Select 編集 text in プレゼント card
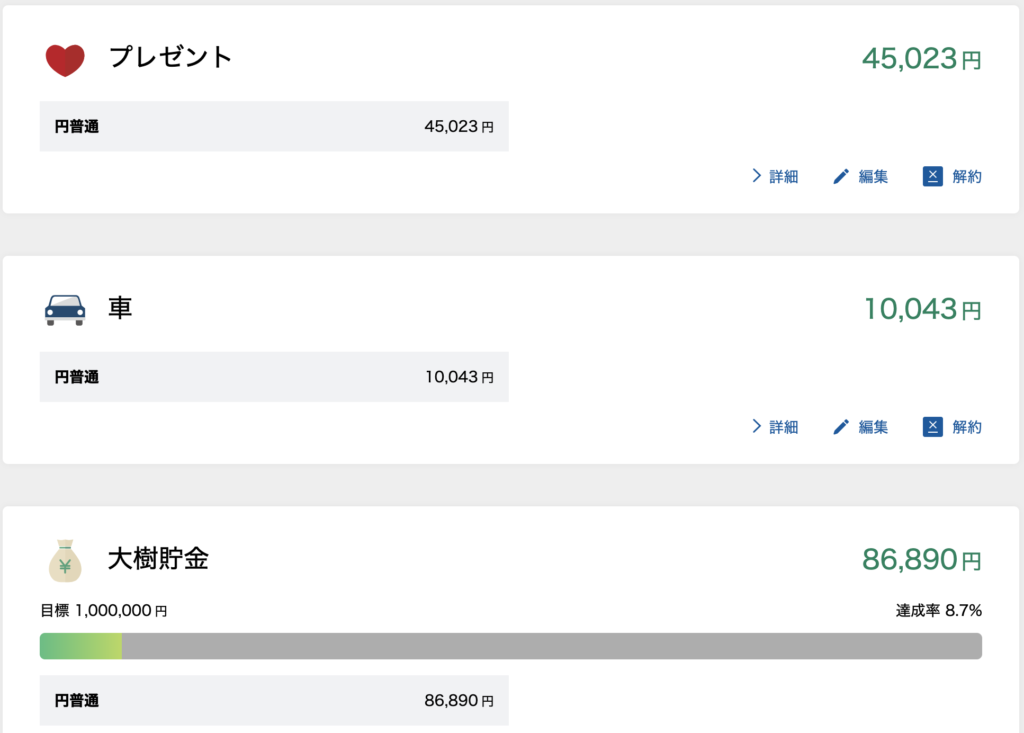The image size is (1024, 733). (x=873, y=177)
